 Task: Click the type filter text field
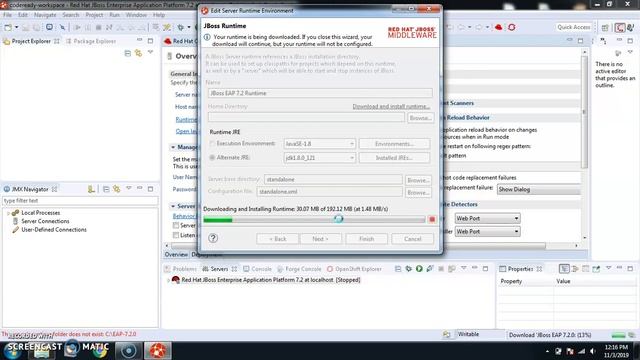point(80,201)
